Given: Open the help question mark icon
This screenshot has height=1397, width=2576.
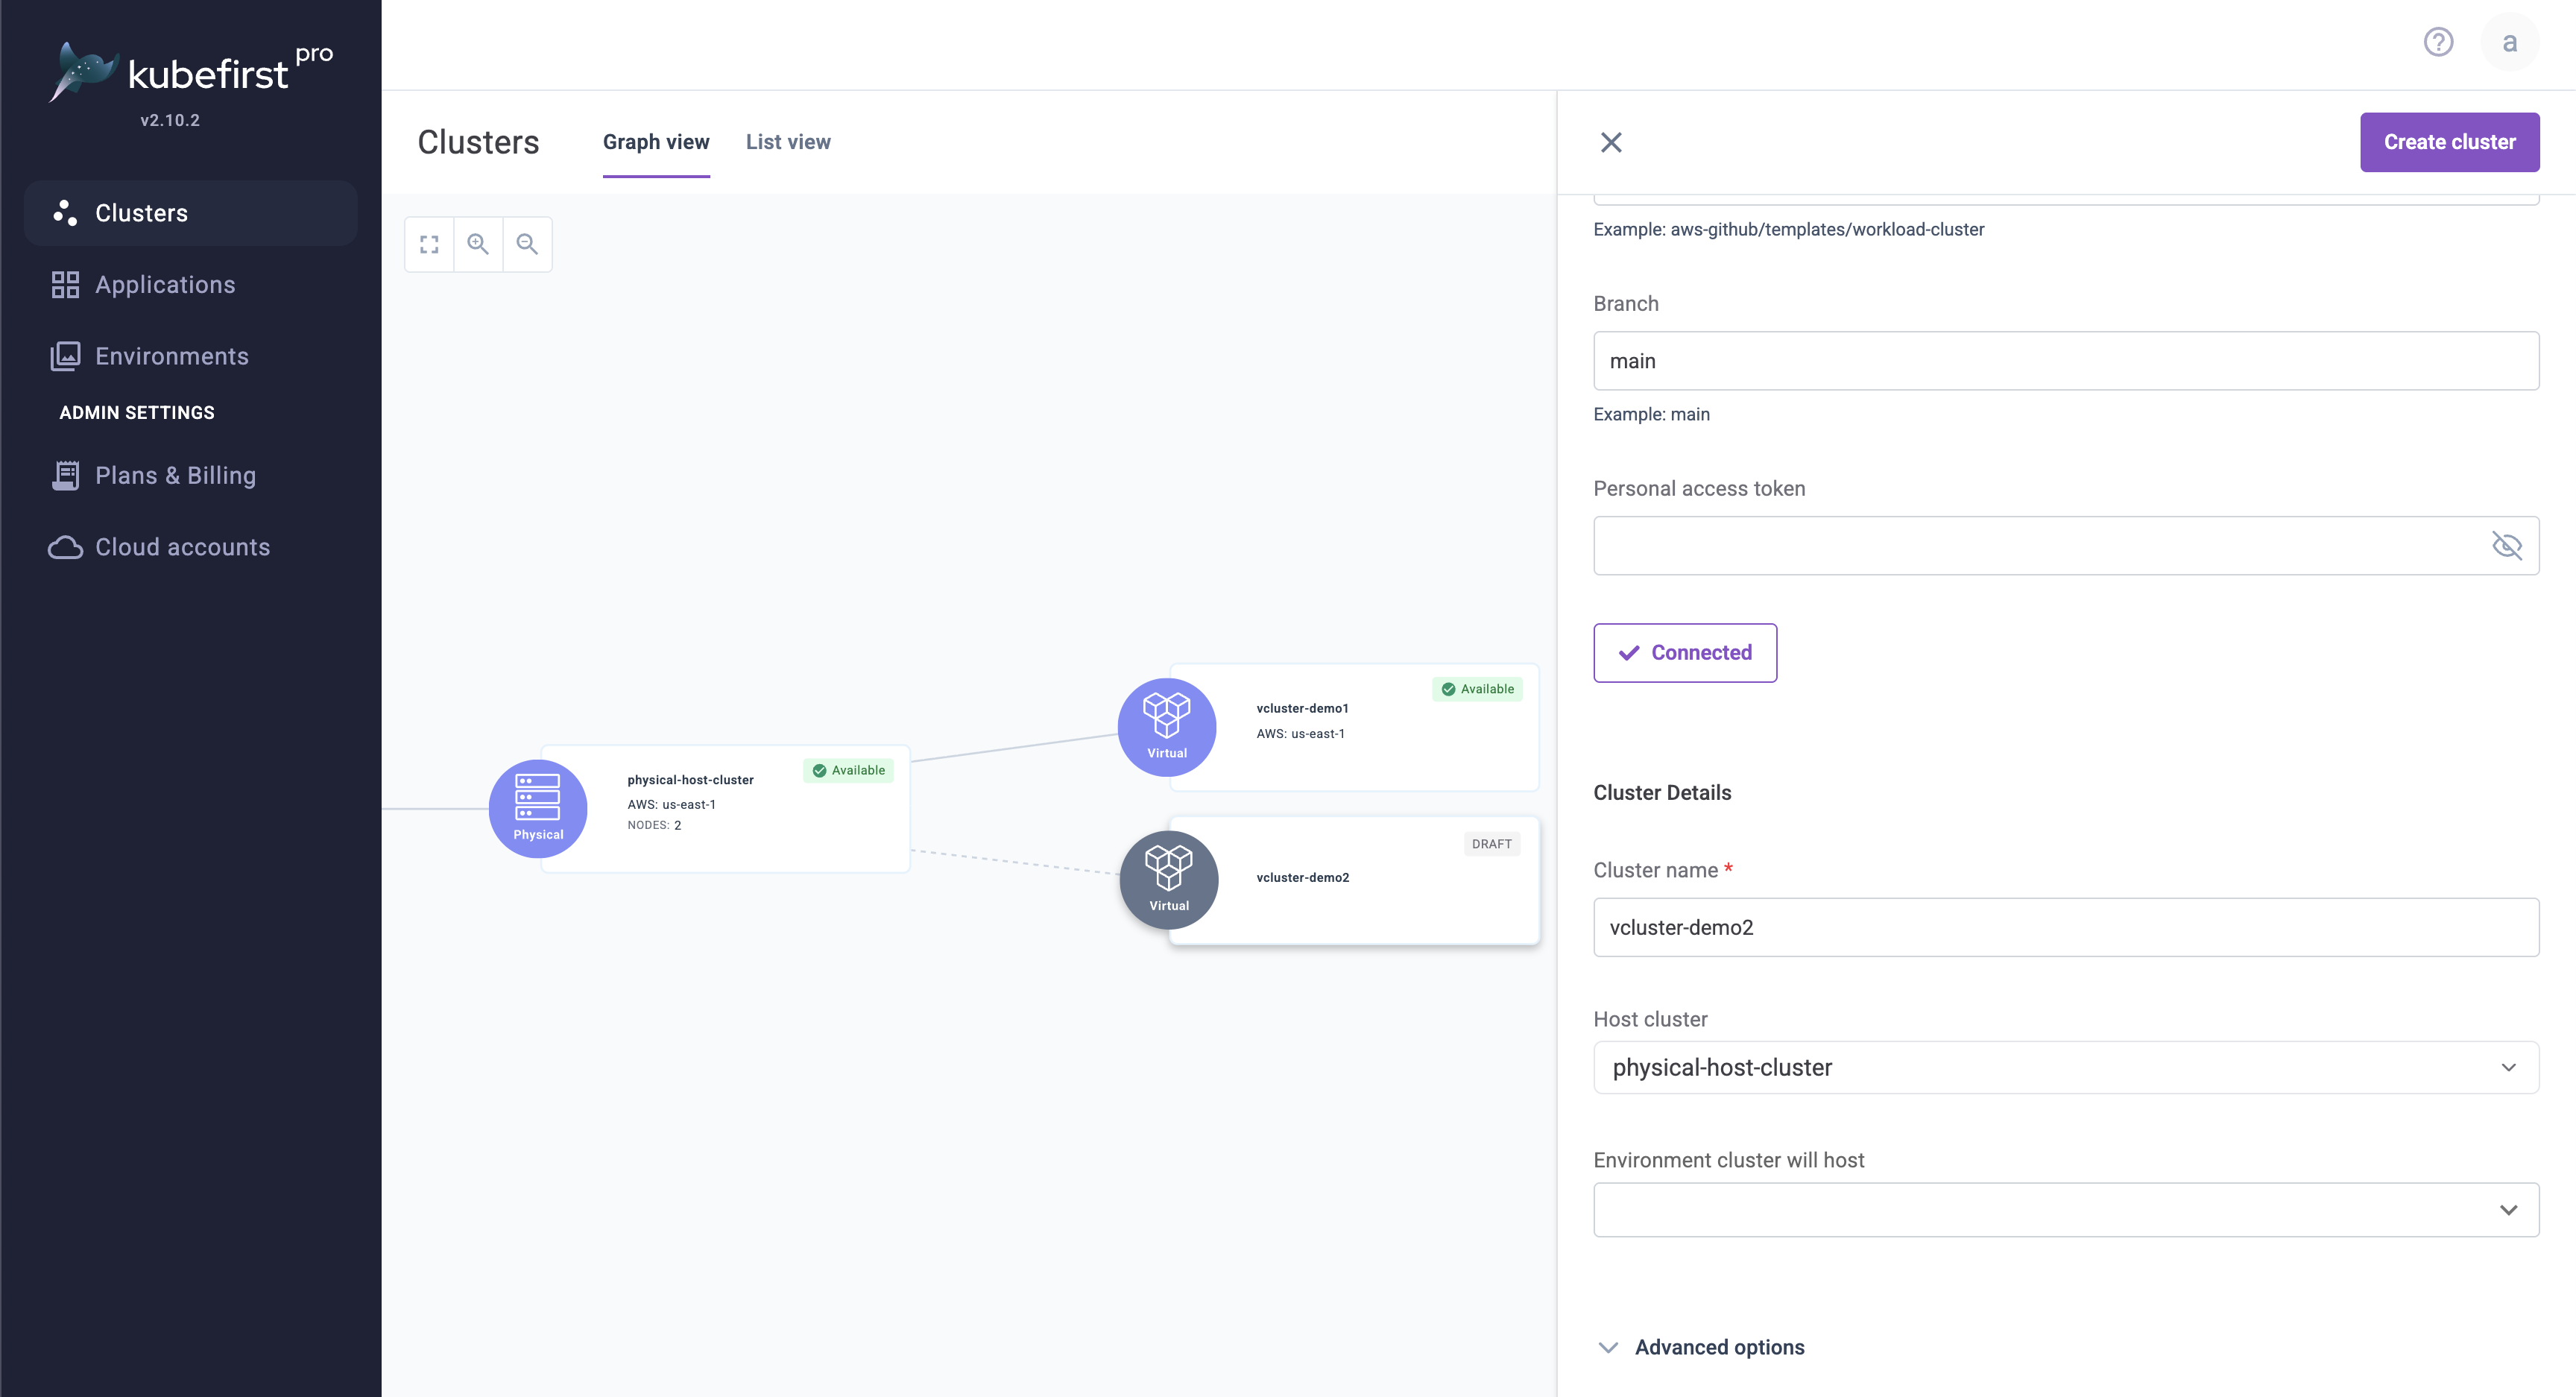Looking at the screenshot, I should click(2438, 42).
